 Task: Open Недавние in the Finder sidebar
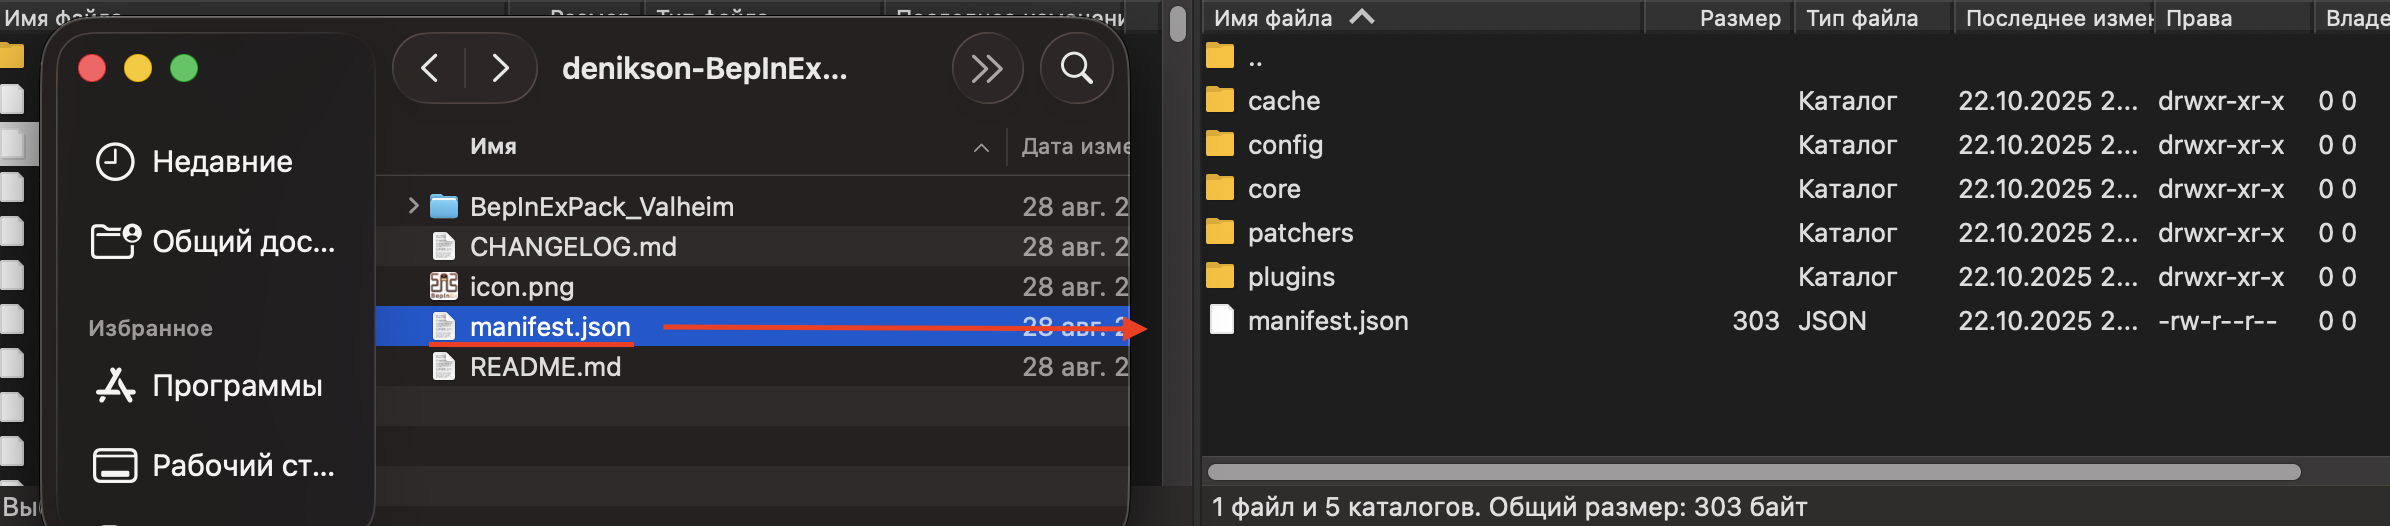221,162
